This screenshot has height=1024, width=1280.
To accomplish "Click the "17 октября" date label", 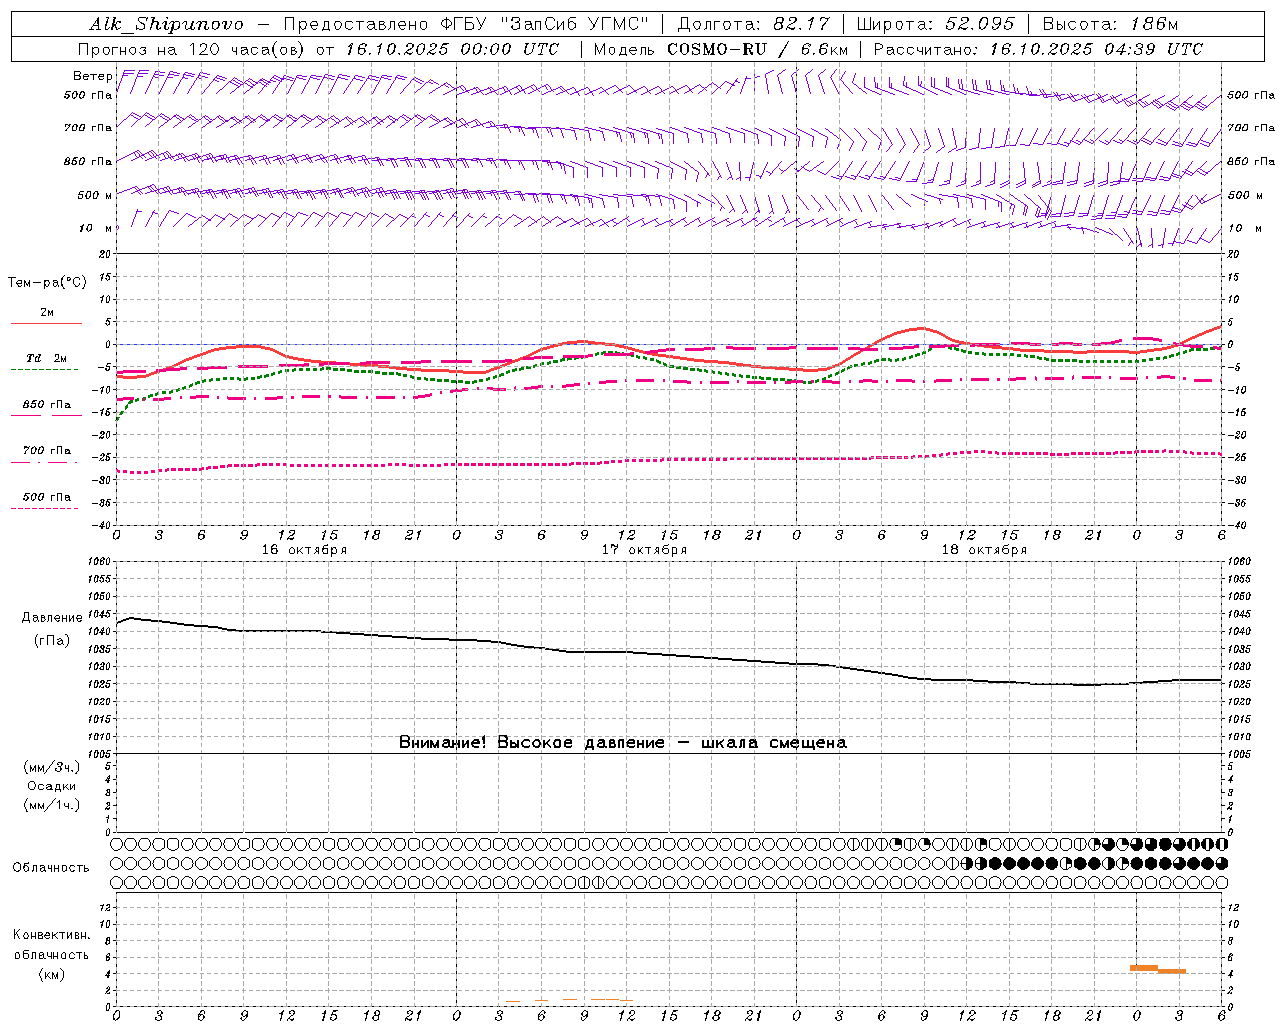I will pyautogui.click(x=644, y=550).
